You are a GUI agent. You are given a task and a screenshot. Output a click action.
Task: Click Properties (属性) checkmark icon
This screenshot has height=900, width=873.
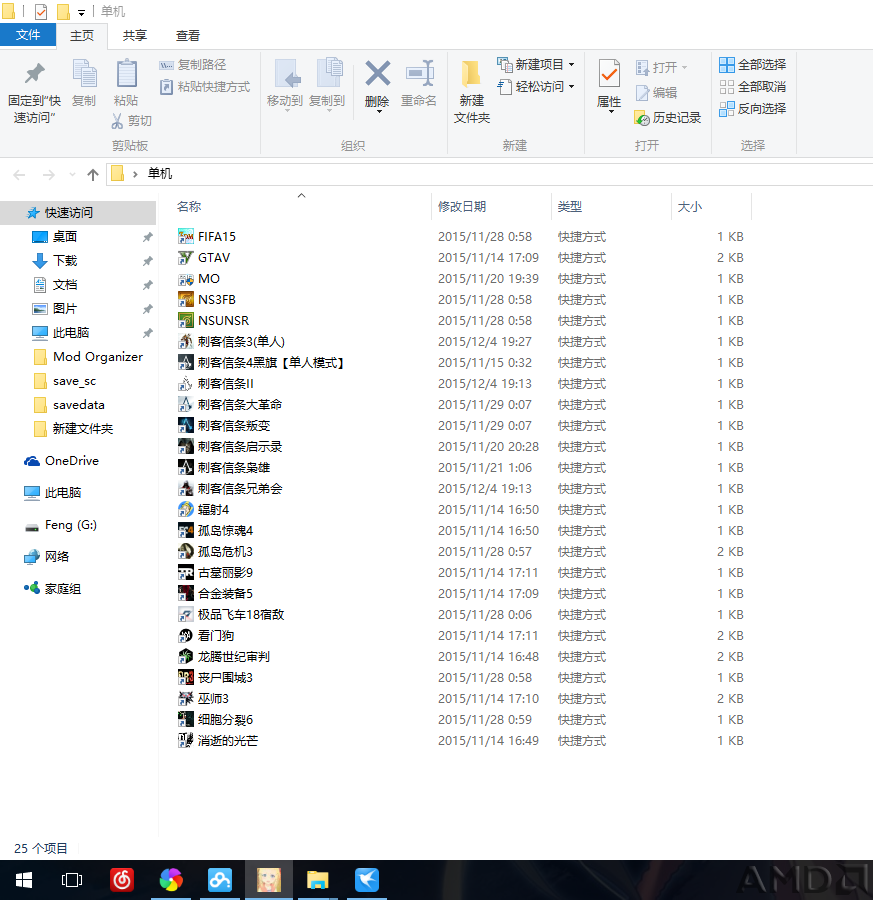[609, 73]
